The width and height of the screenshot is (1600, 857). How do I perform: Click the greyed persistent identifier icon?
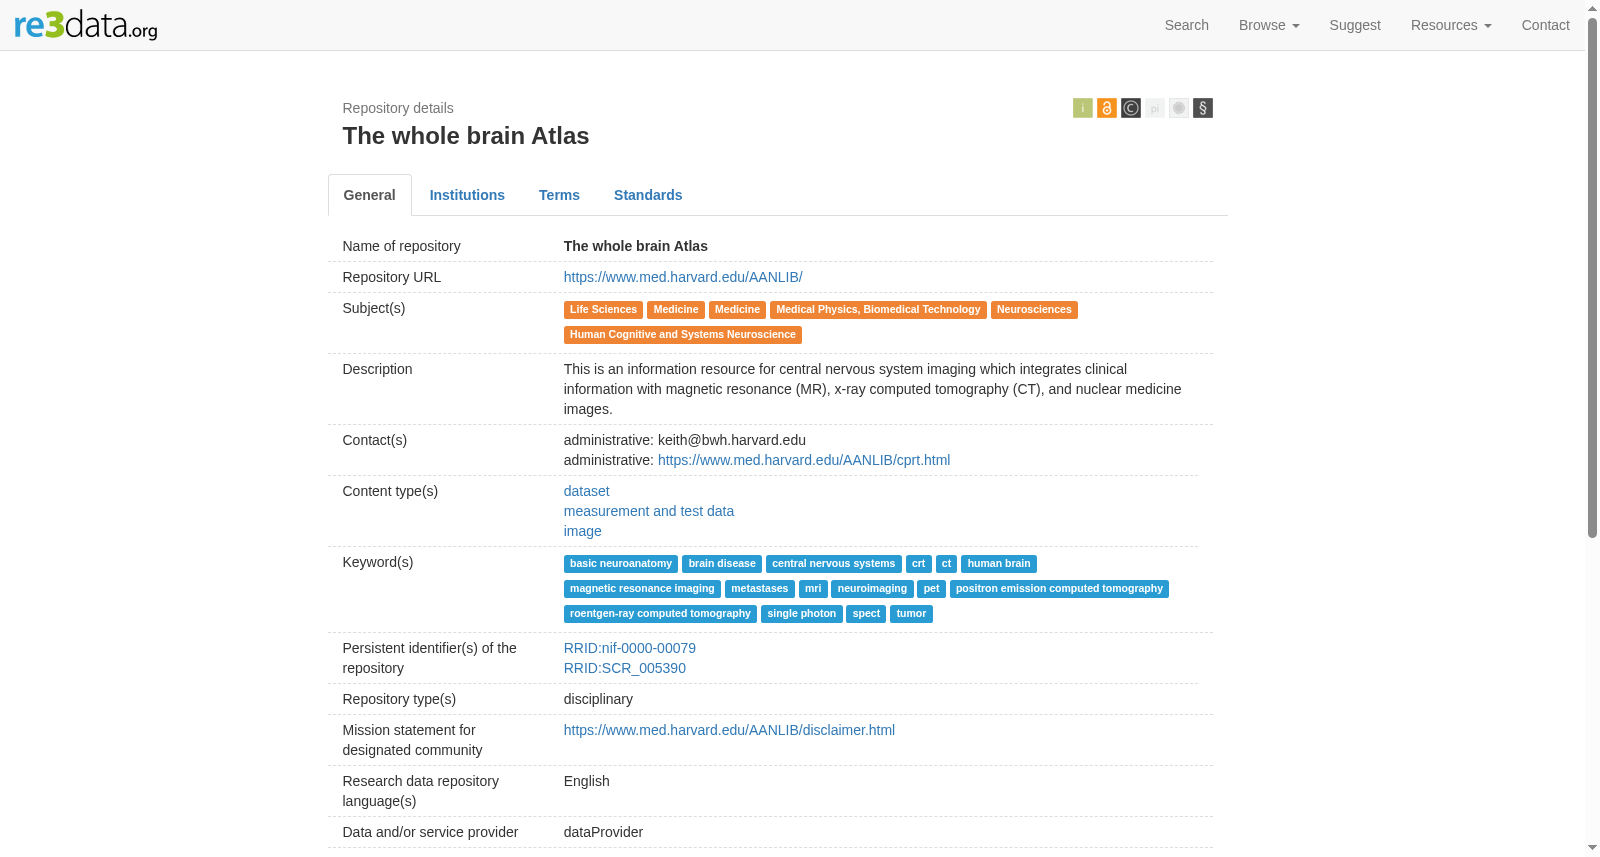[x=1155, y=108]
